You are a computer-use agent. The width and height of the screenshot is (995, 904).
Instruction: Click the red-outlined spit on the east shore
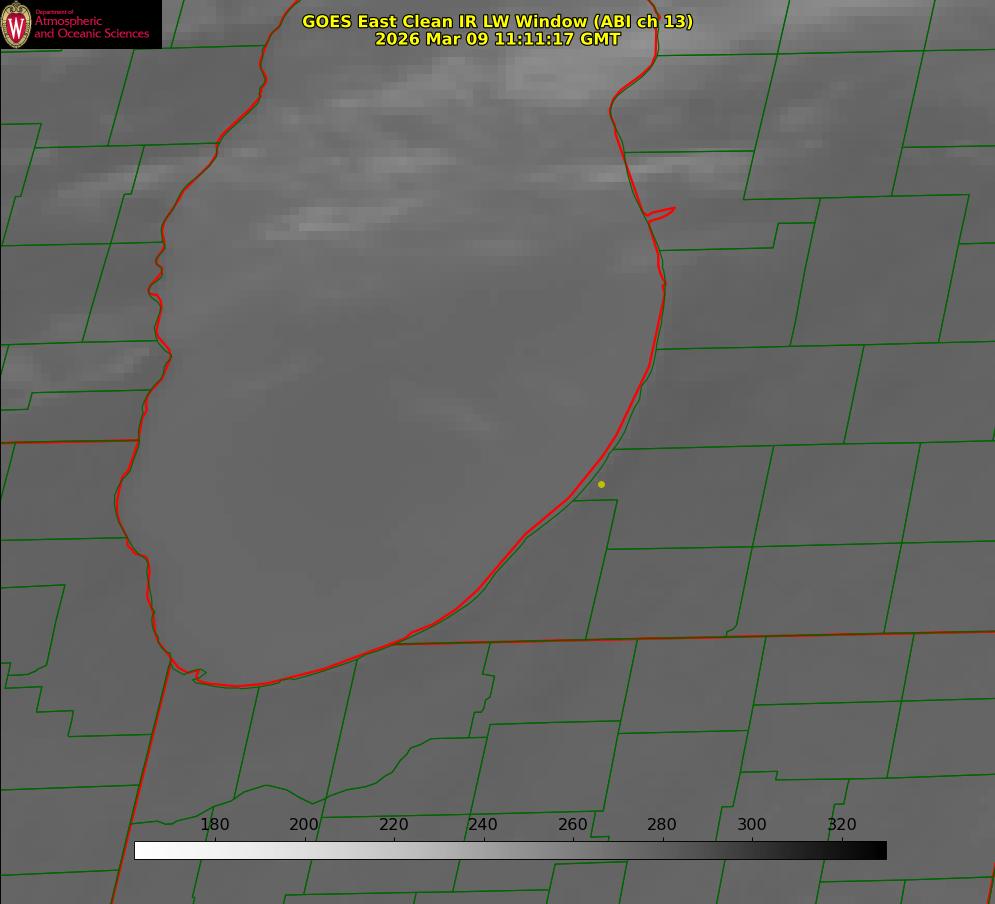point(662,213)
